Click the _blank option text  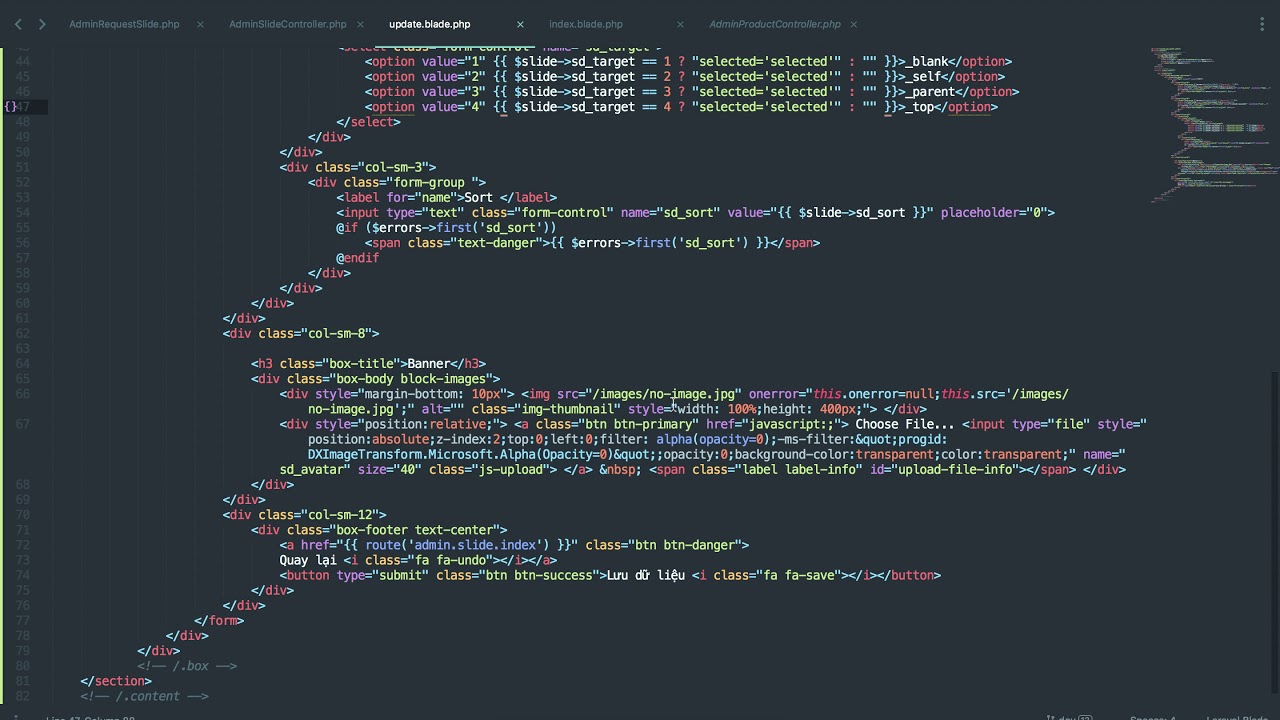(927, 61)
